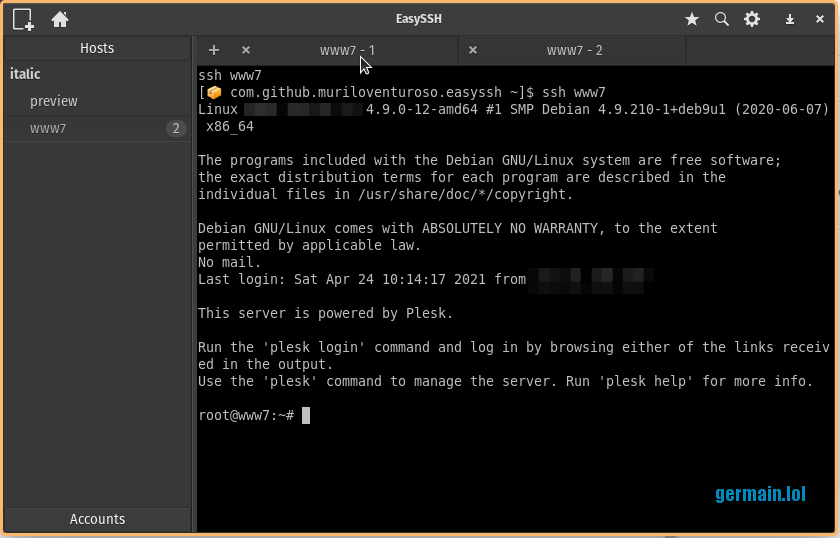
Task: Select the preview host
Action: coord(97,101)
